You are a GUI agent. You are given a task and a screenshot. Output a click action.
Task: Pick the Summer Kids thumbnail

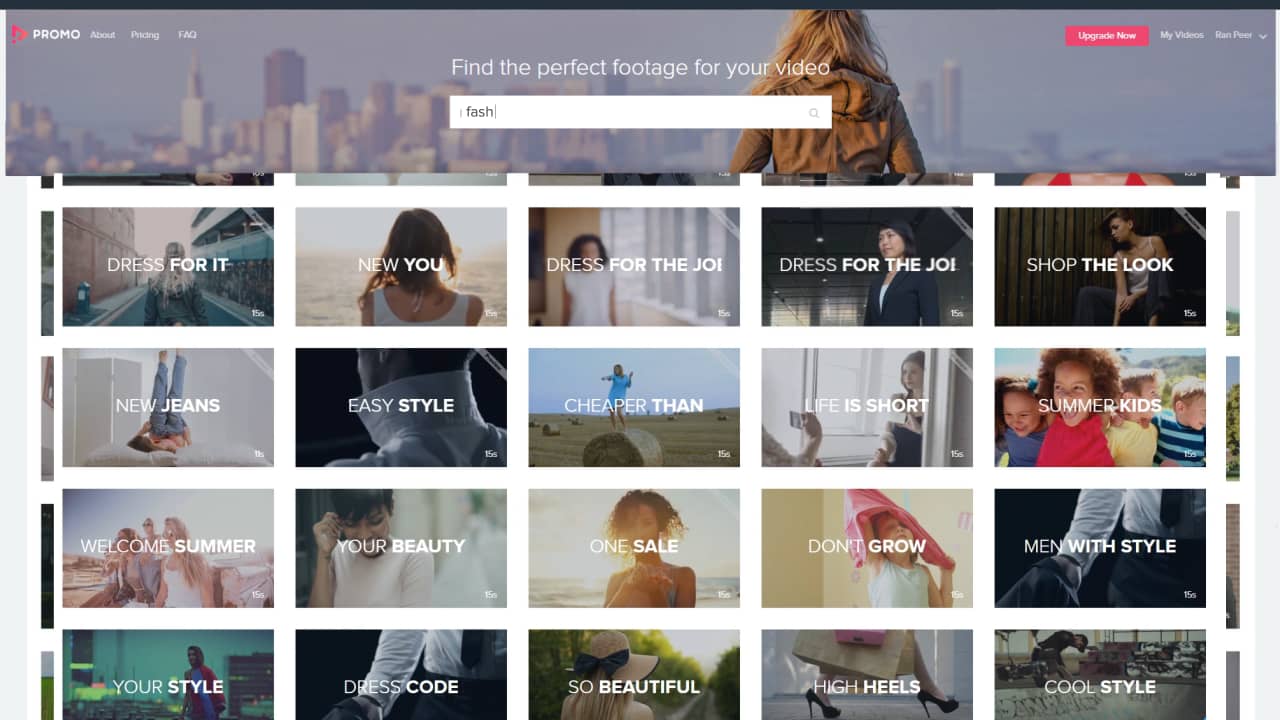[1100, 408]
